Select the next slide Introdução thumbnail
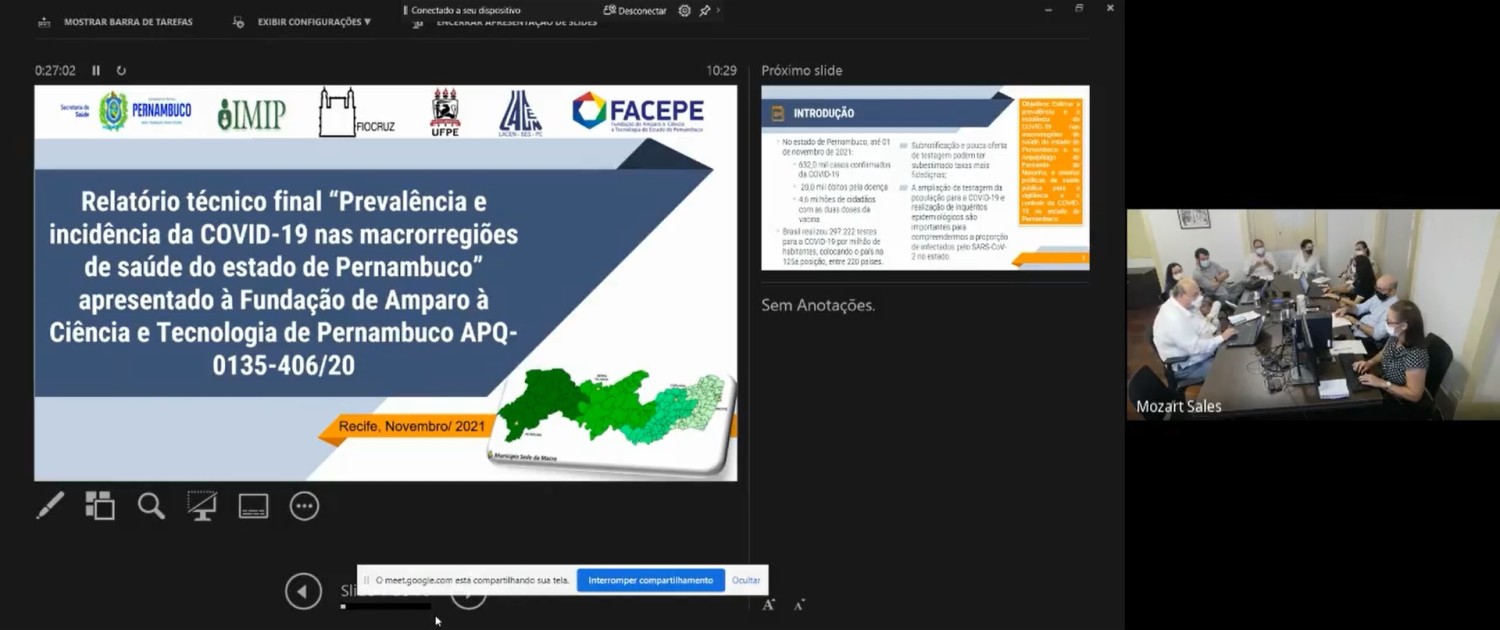Image resolution: width=1500 pixels, height=630 pixels. [925, 178]
